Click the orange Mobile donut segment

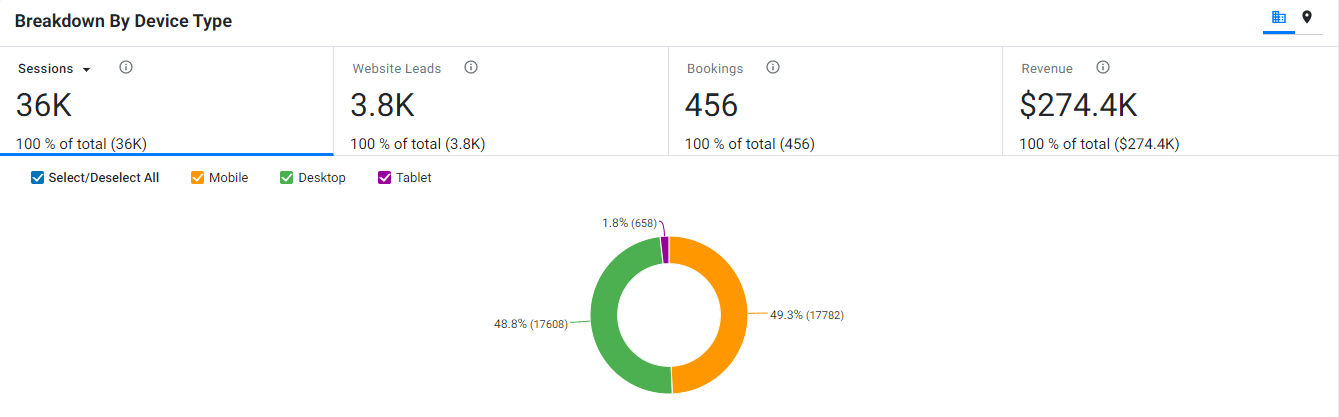pyautogui.click(x=734, y=315)
